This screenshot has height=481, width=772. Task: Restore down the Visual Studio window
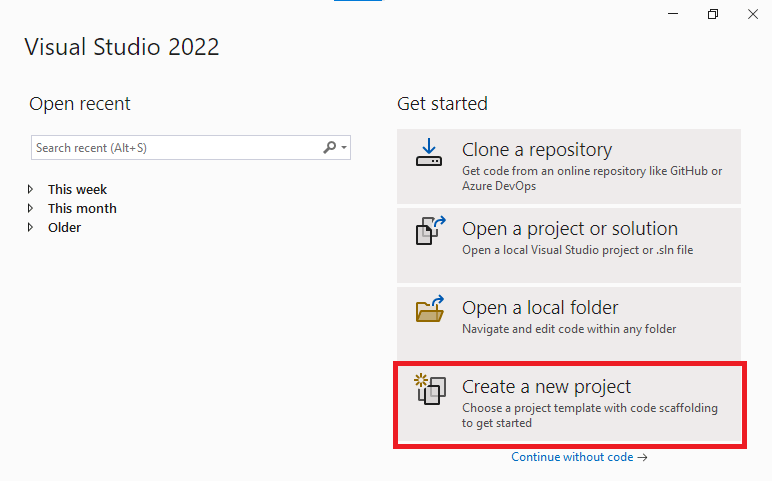pyautogui.click(x=712, y=14)
